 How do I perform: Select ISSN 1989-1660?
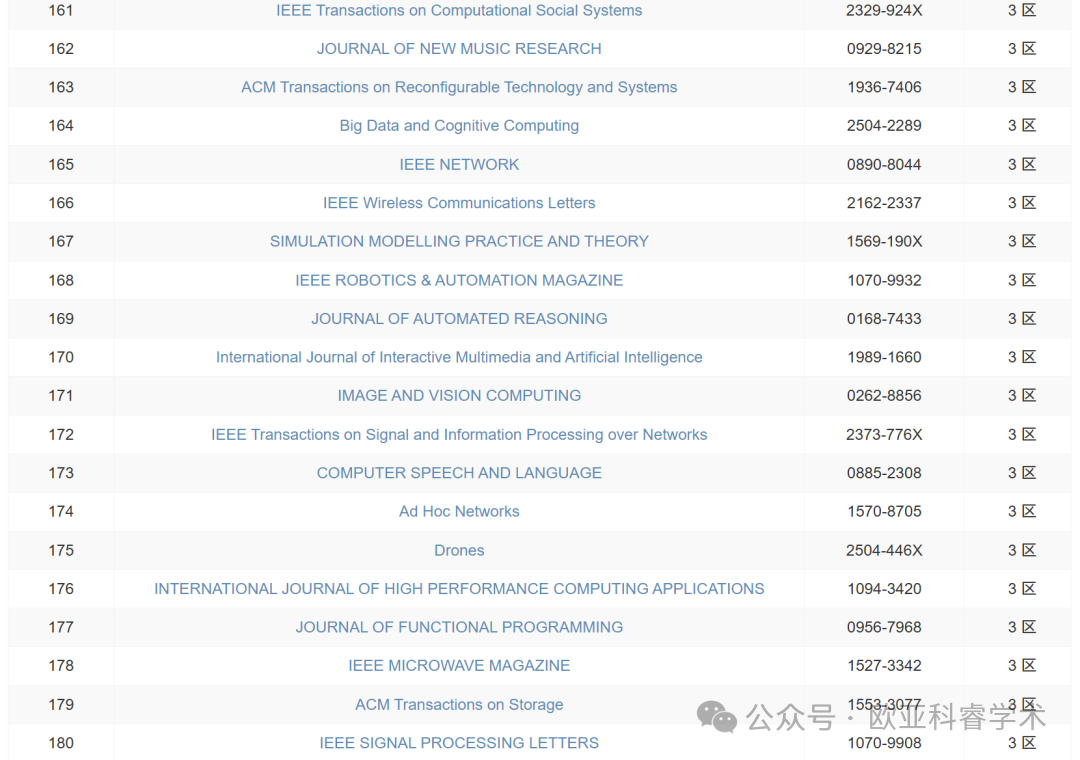click(884, 358)
